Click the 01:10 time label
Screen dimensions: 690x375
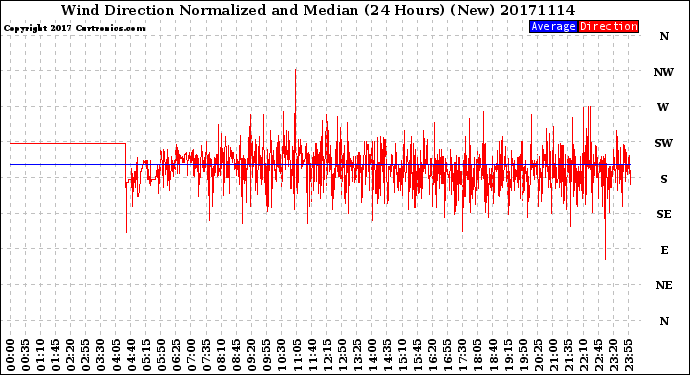[x=40, y=355]
